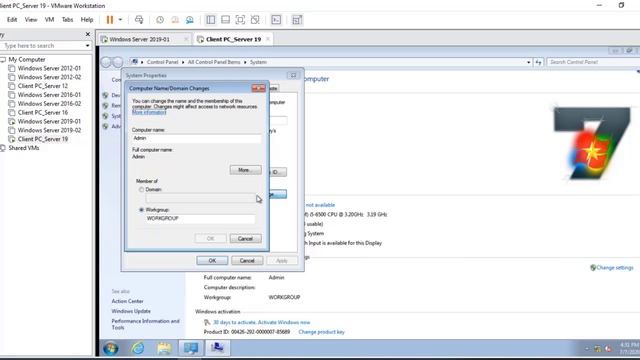This screenshot has width=640, height=360.
Task: Open the Edit menu
Action: tap(12, 20)
